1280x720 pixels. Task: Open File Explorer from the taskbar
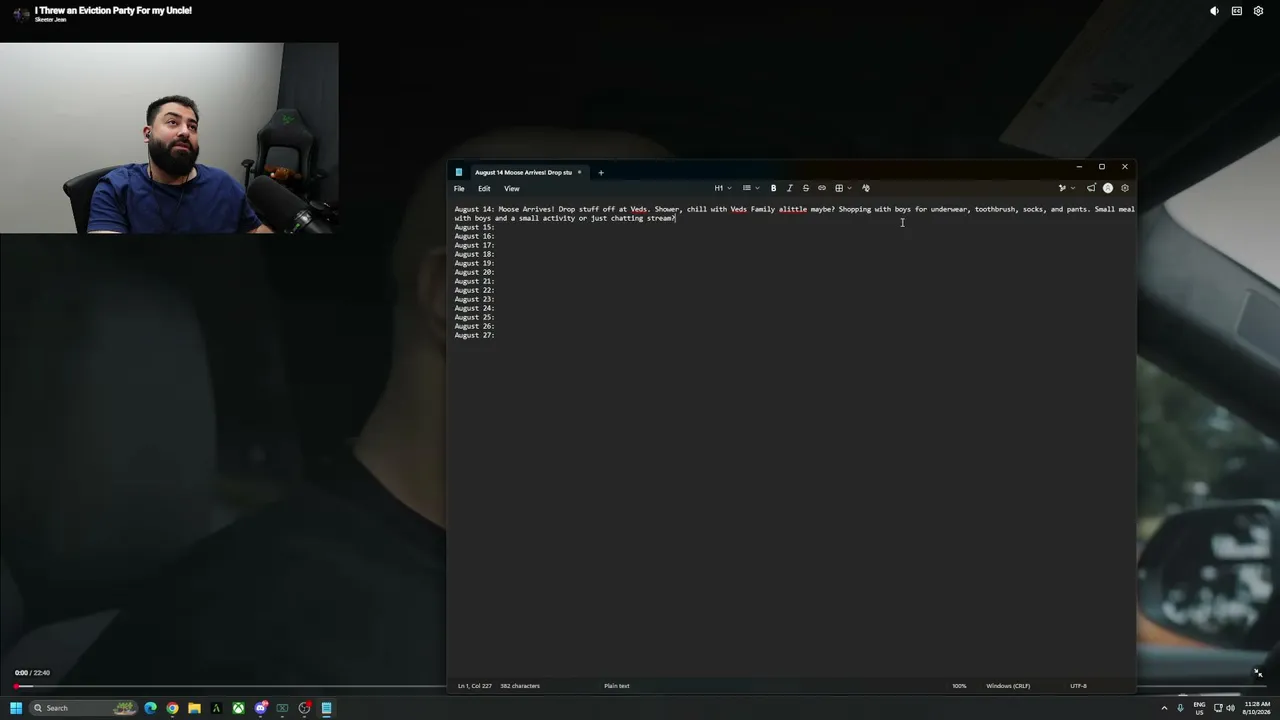tap(194, 708)
